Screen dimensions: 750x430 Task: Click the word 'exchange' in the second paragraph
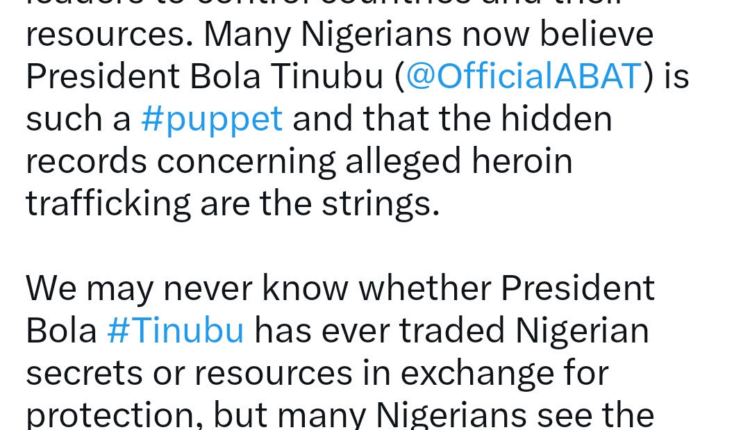coord(477,374)
